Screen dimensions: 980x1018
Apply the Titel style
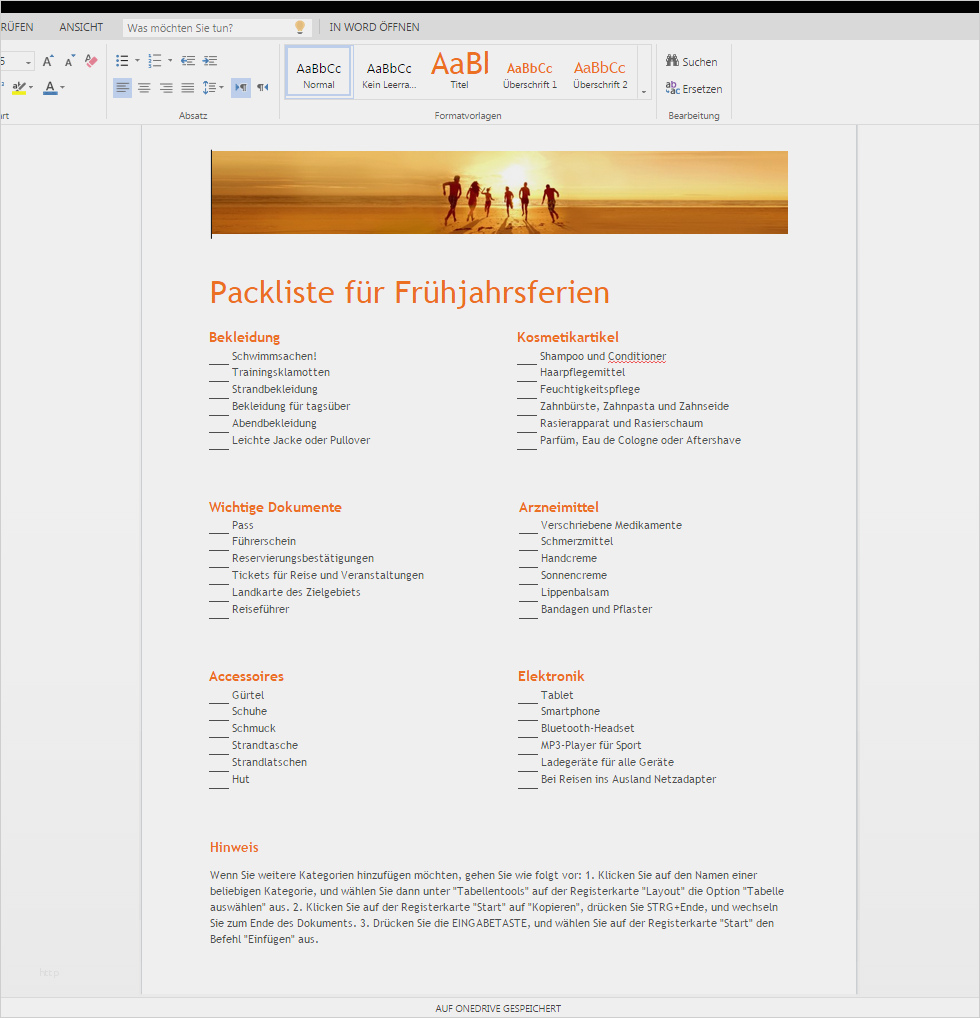pos(459,68)
